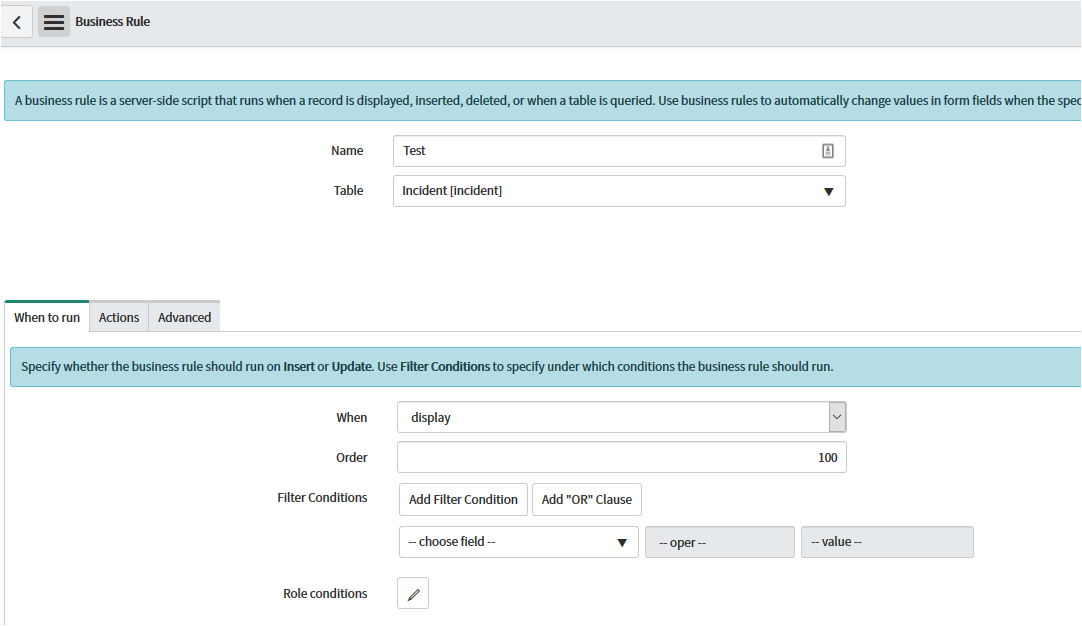This screenshot has width=1082, height=626.
Task: Click the Table field label
Action: pyautogui.click(x=348, y=190)
